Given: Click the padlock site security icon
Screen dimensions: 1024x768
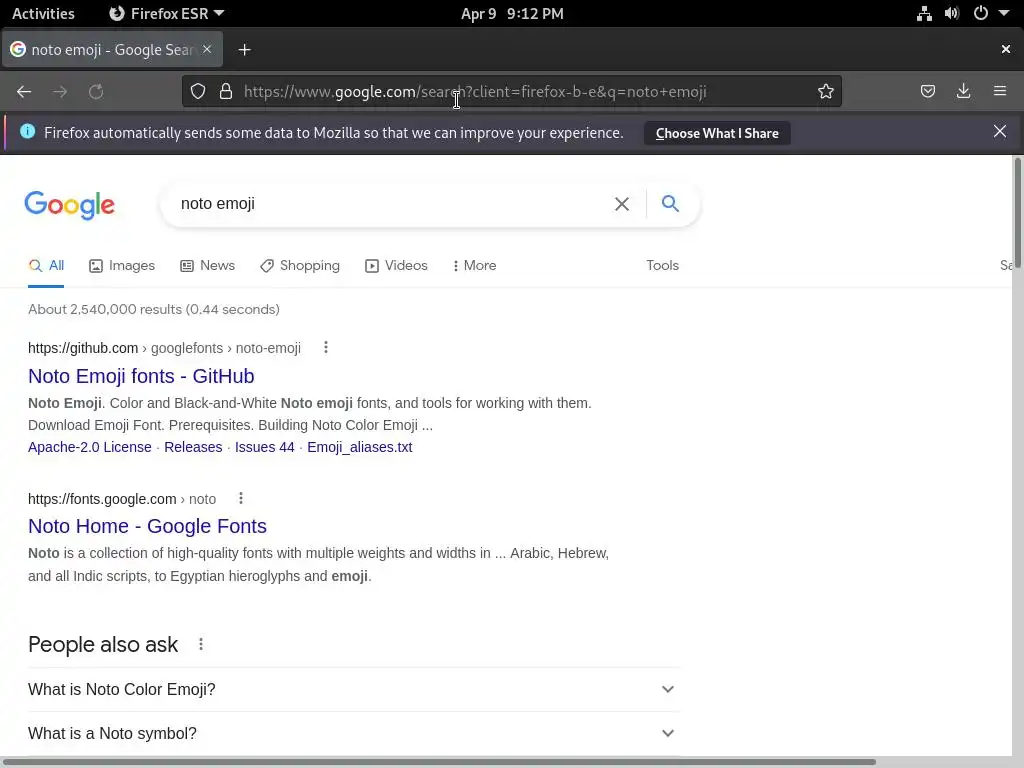Looking at the screenshot, I should (226, 91).
